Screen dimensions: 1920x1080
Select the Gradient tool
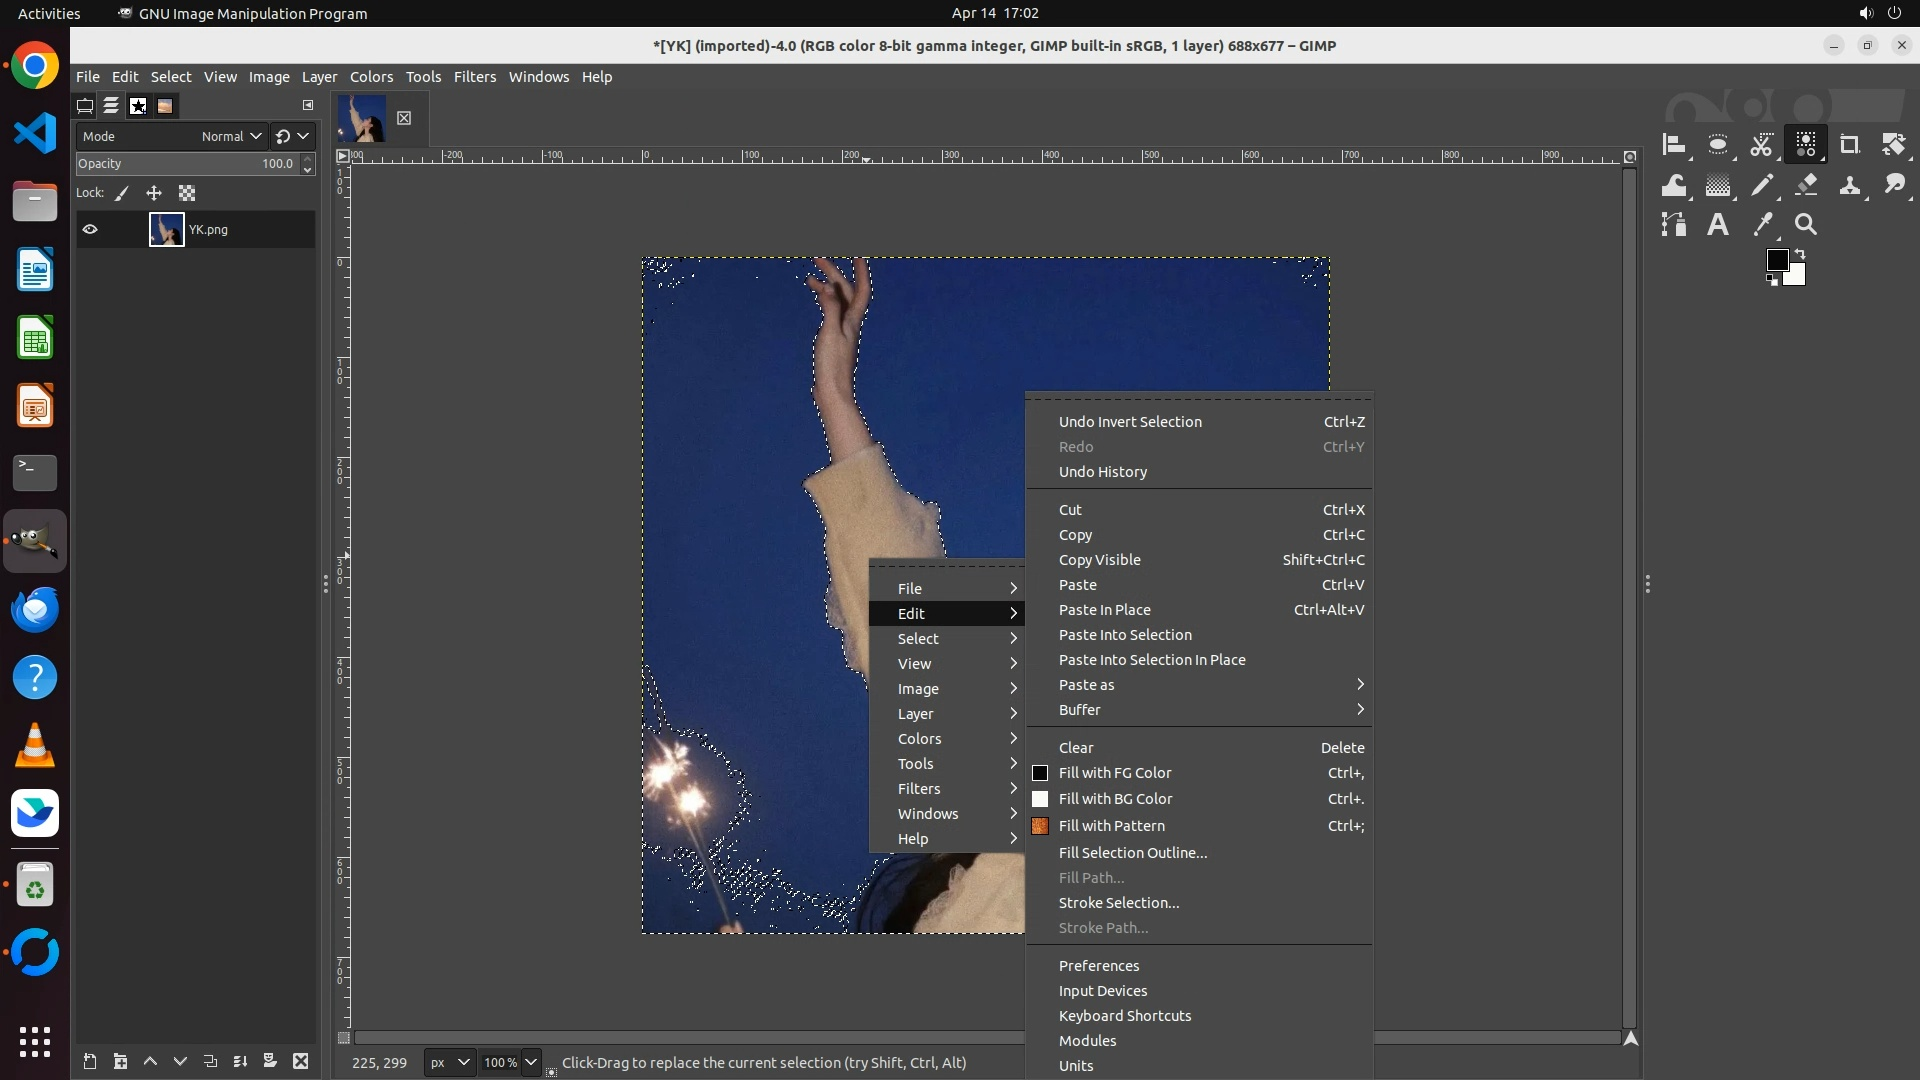coord(1718,186)
